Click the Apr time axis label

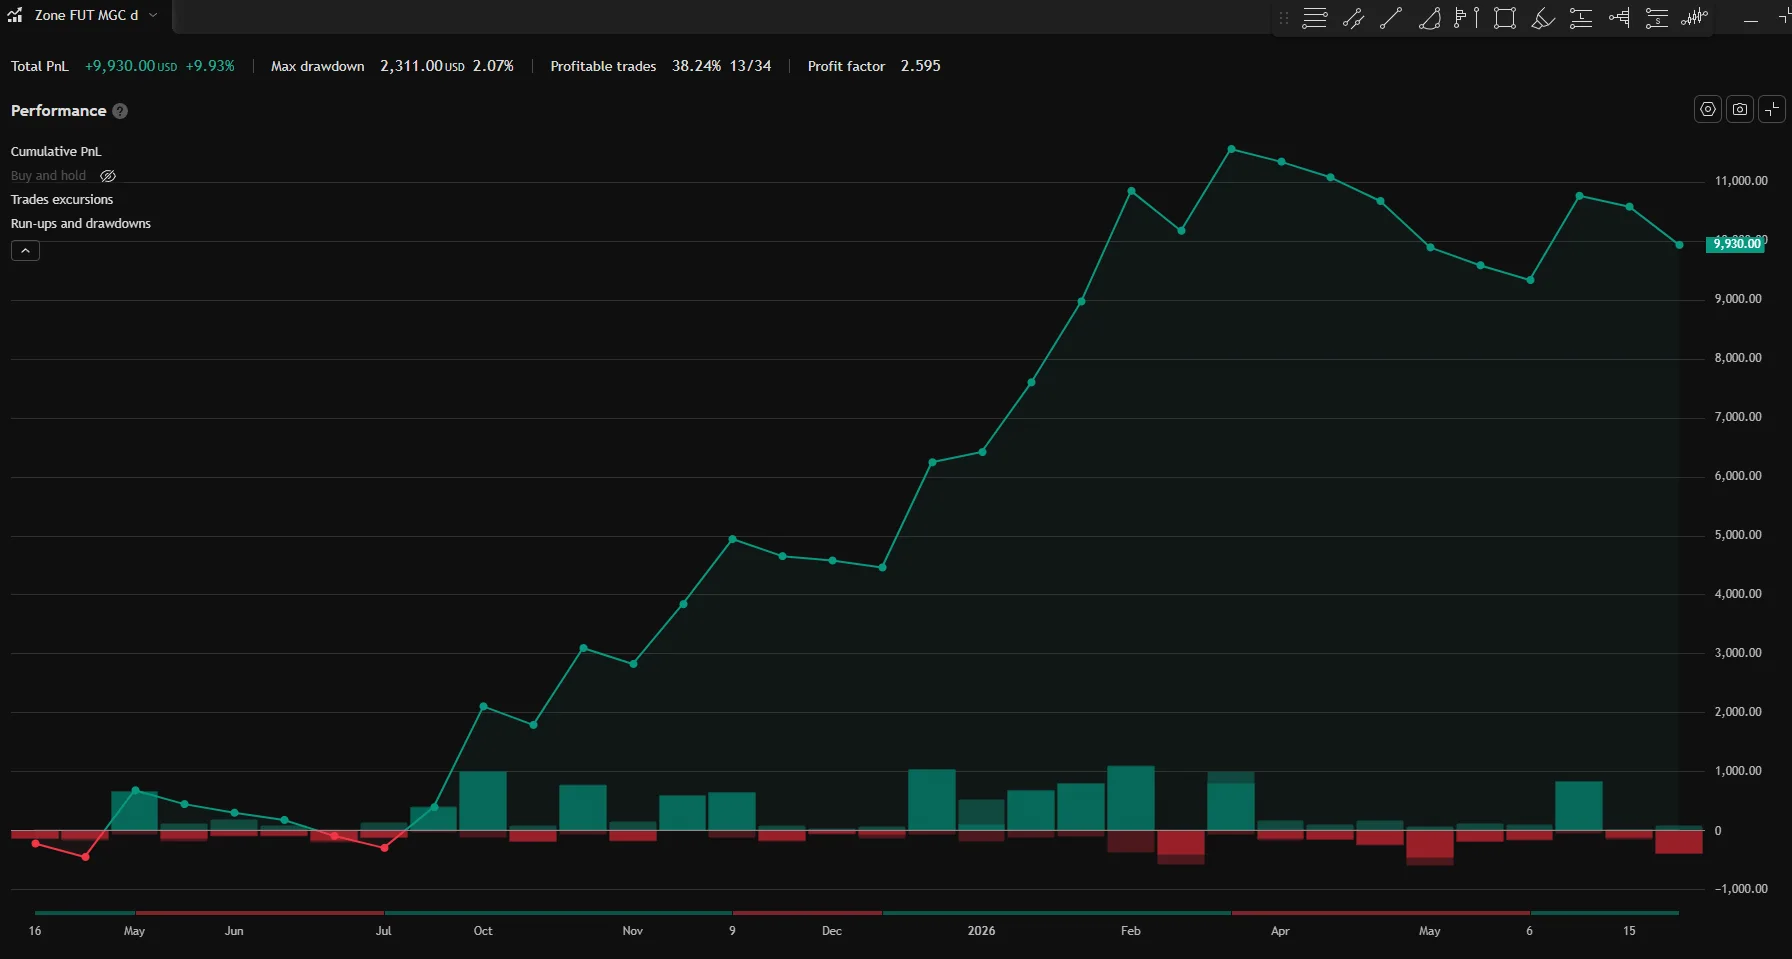coord(1280,931)
